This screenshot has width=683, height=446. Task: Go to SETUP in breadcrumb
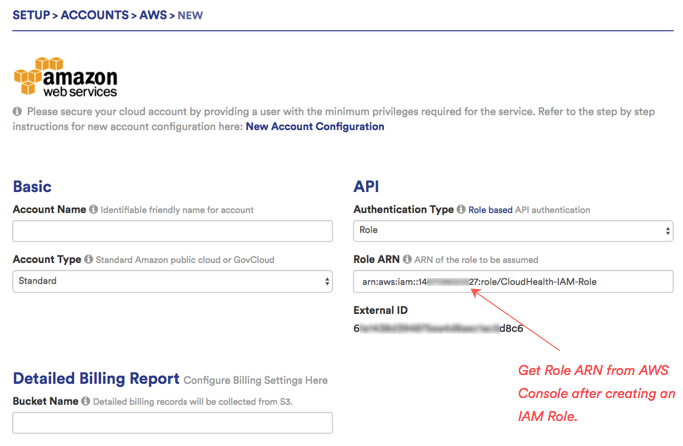(32, 16)
